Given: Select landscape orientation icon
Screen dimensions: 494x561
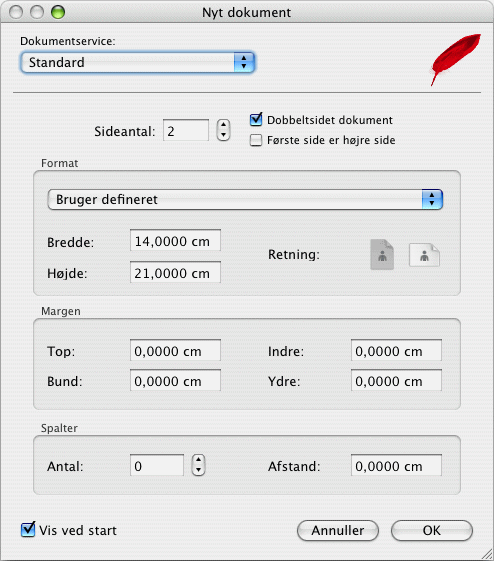Looking at the screenshot, I should 424,255.
